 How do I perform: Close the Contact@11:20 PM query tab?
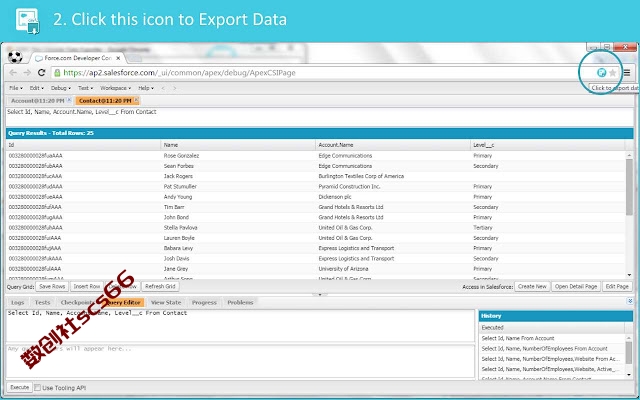(136, 100)
